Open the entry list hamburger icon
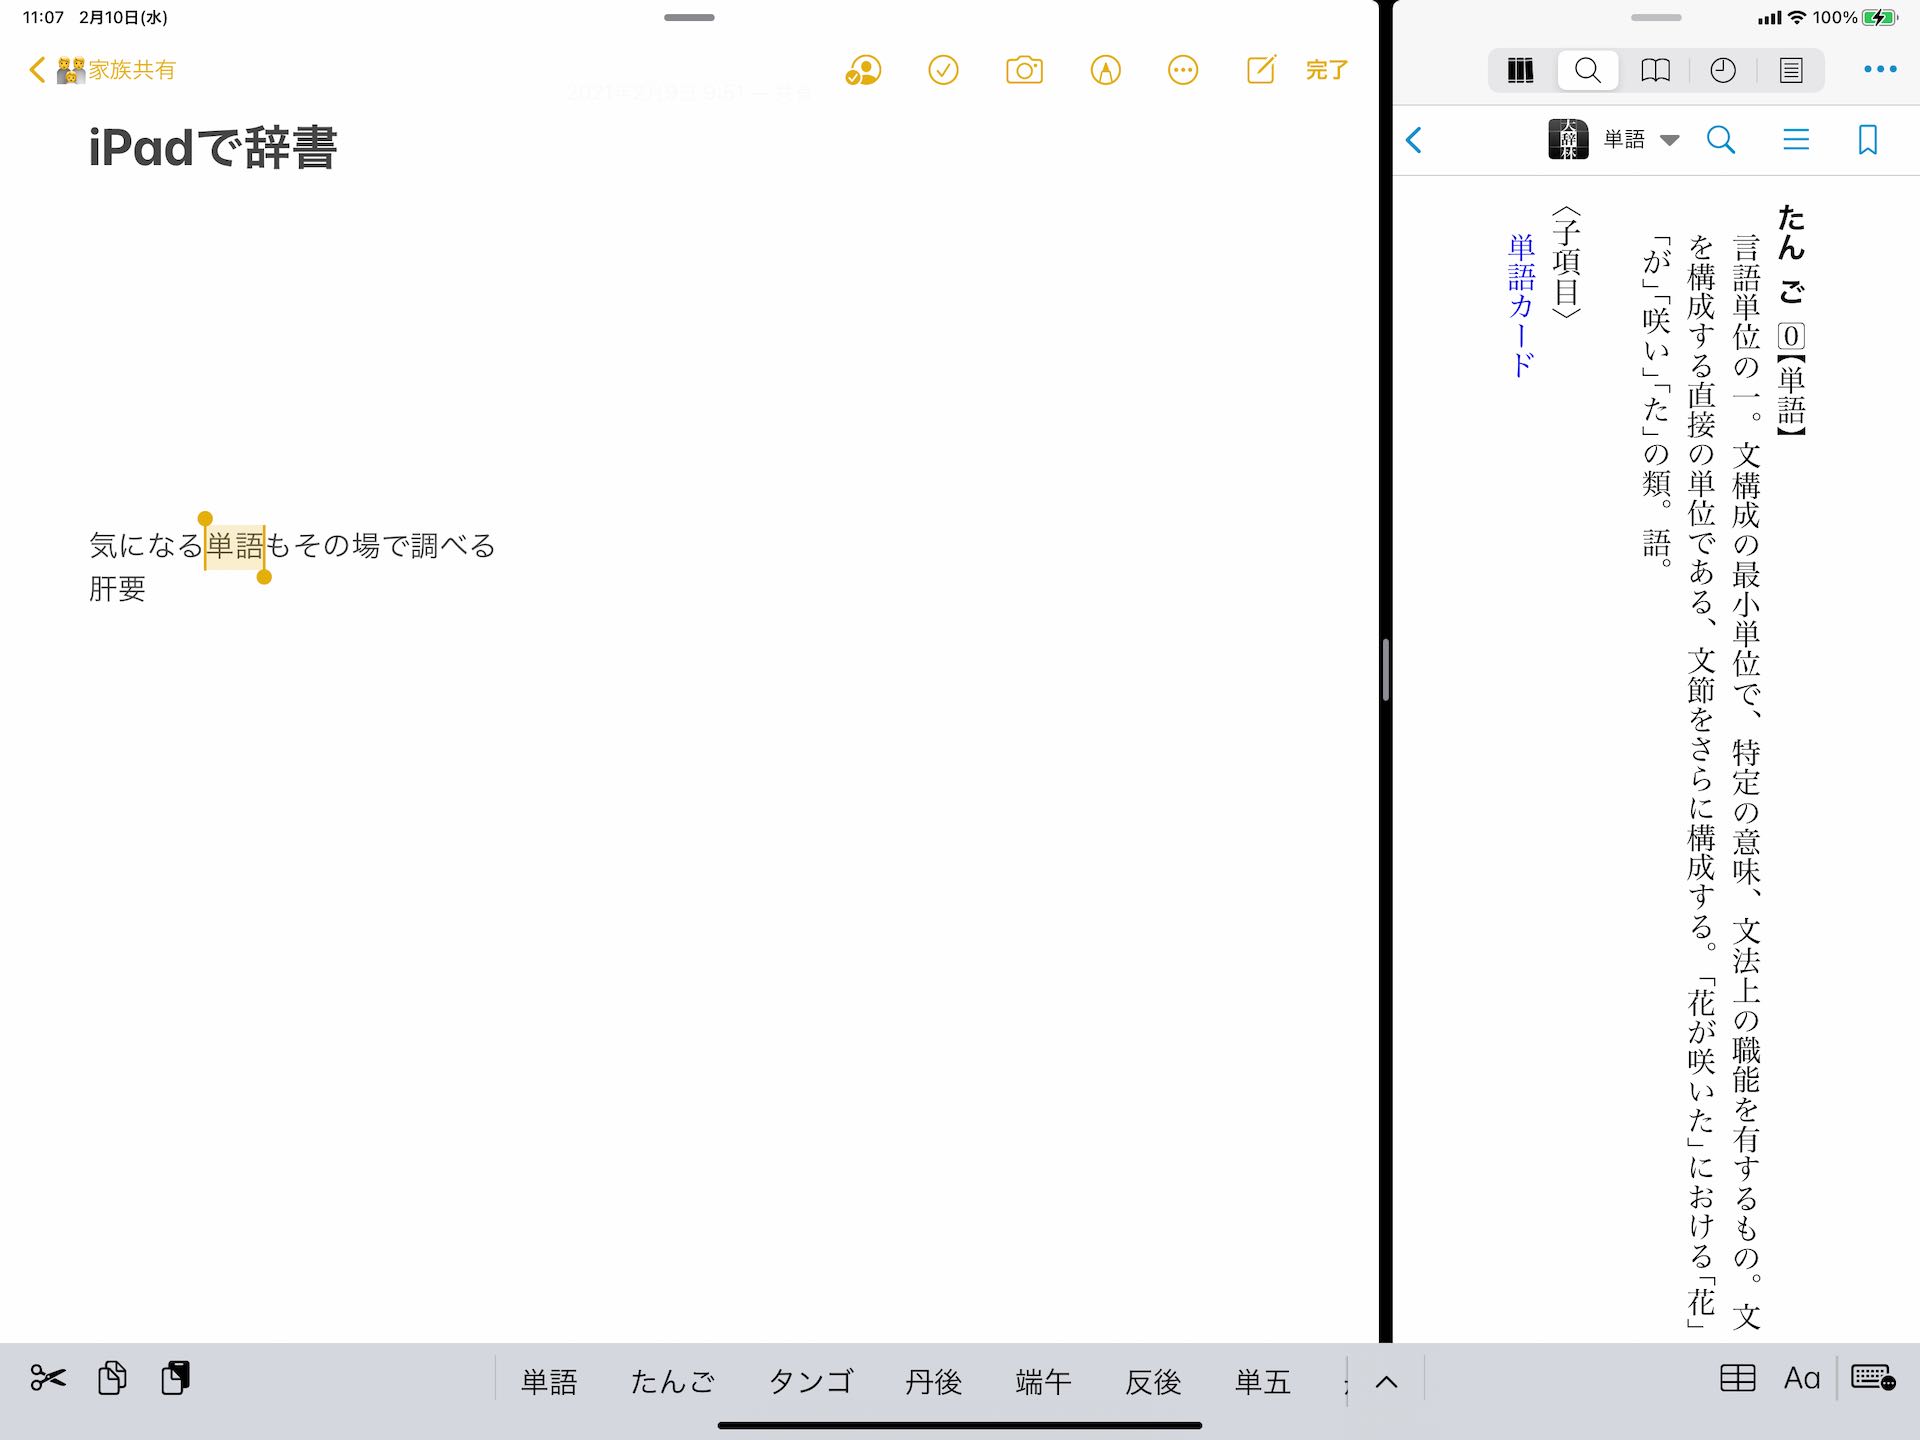The width and height of the screenshot is (1920, 1440). (x=1796, y=140)
